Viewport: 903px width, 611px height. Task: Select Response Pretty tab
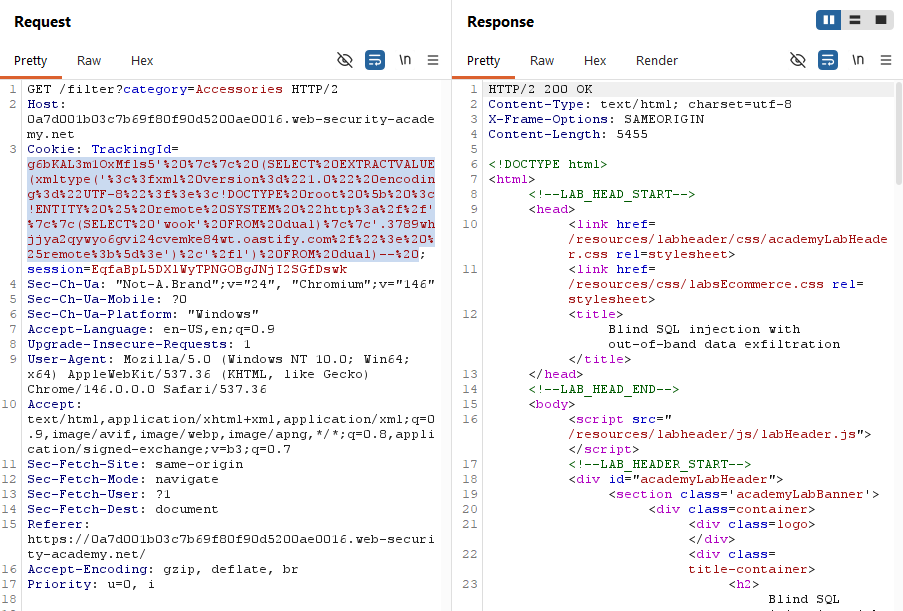click(x=483, y=60)
